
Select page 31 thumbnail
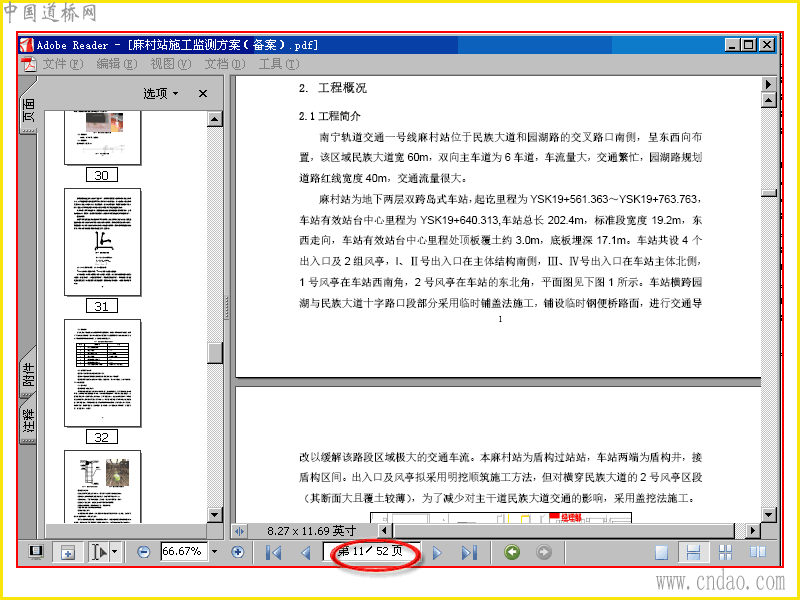click(x=103, y=242)
